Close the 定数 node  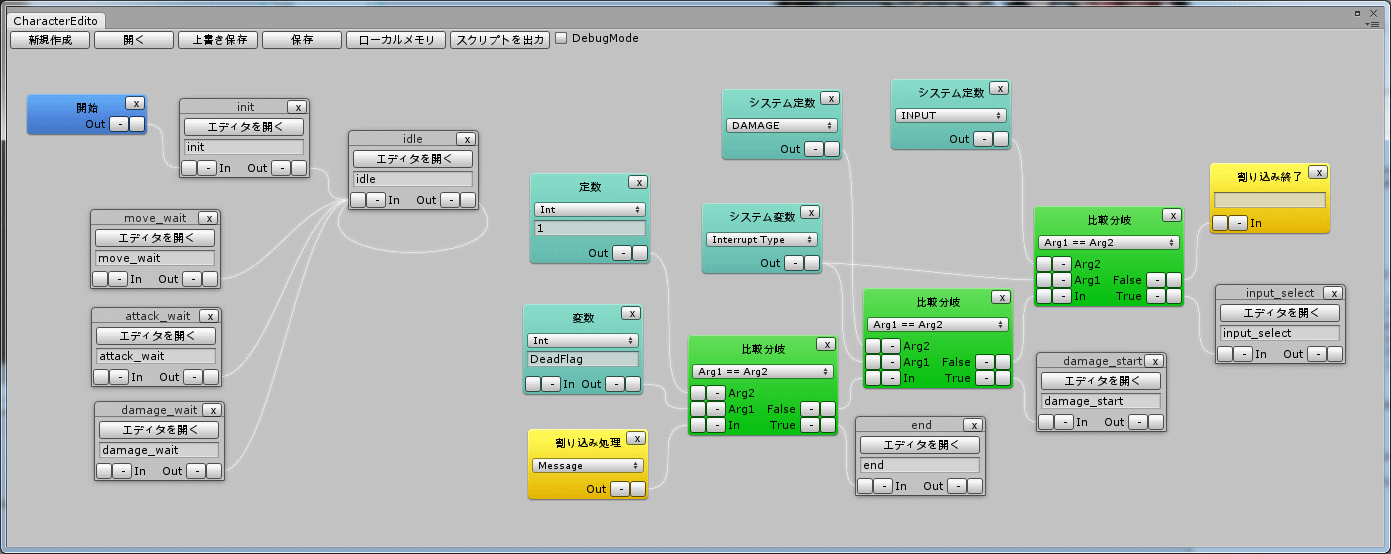tap(638, 182)
